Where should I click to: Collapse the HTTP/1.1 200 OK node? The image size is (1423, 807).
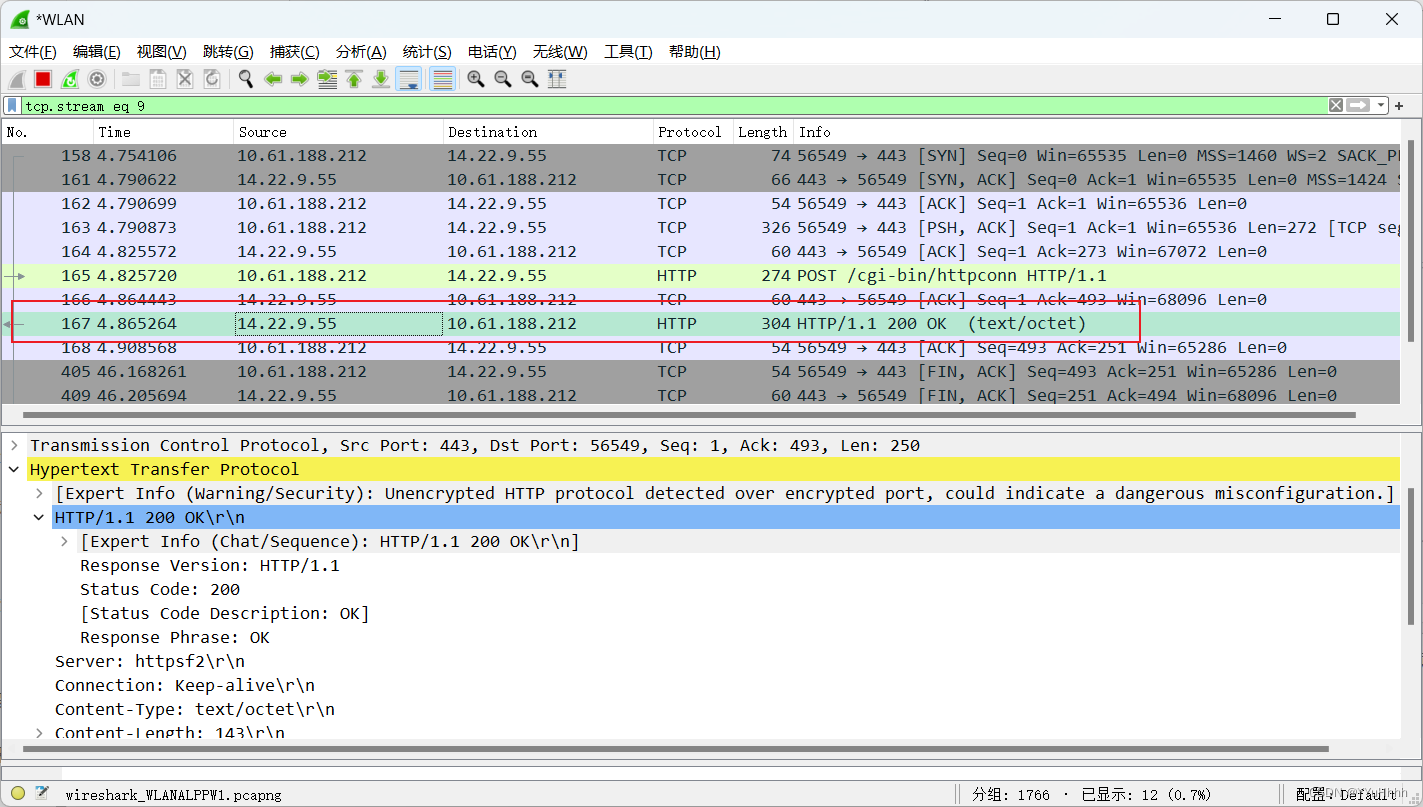pos(39,517)
